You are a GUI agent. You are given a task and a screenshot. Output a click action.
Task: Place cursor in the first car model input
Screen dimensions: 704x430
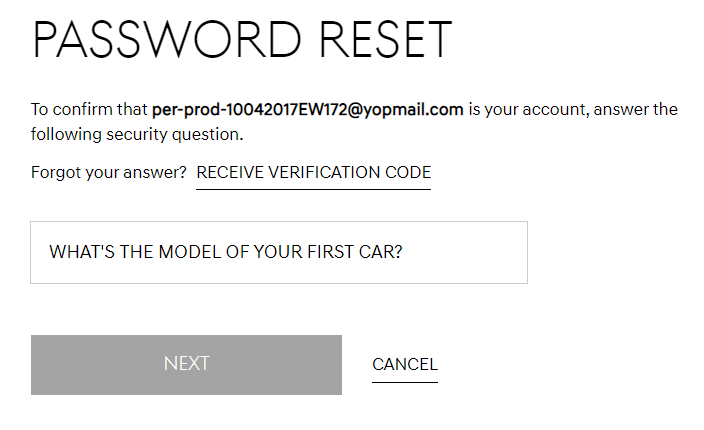coord(278,252)
